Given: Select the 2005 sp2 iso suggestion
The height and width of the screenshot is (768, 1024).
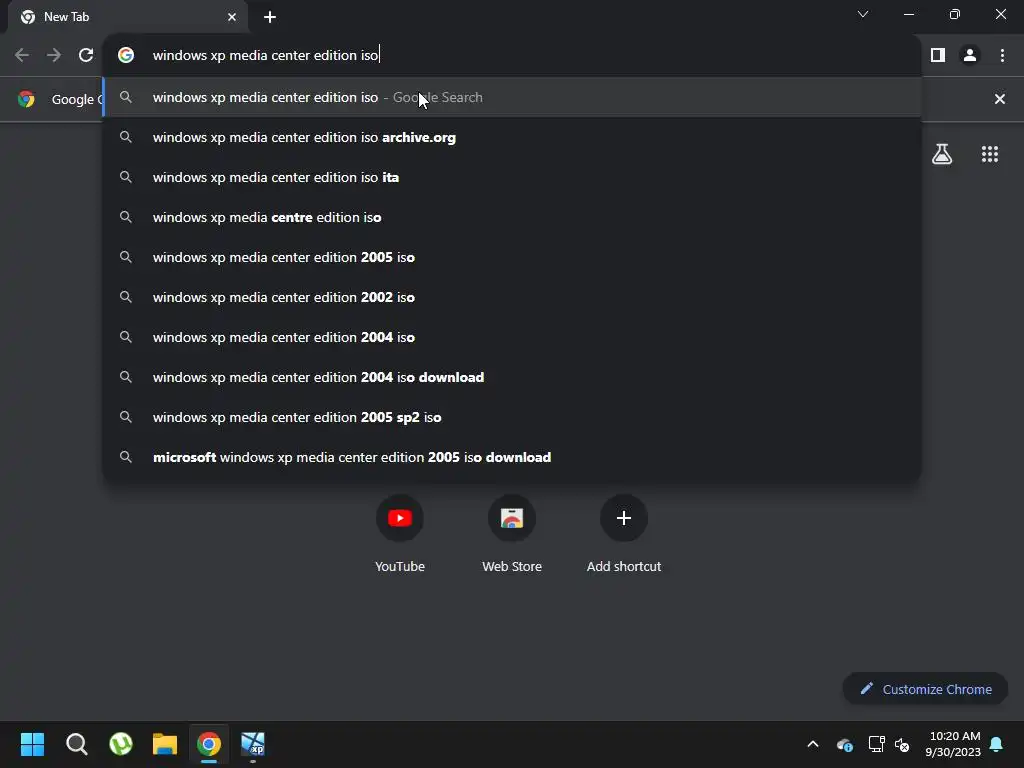Looking at the screenshot, I should click(x=512, y=417).
